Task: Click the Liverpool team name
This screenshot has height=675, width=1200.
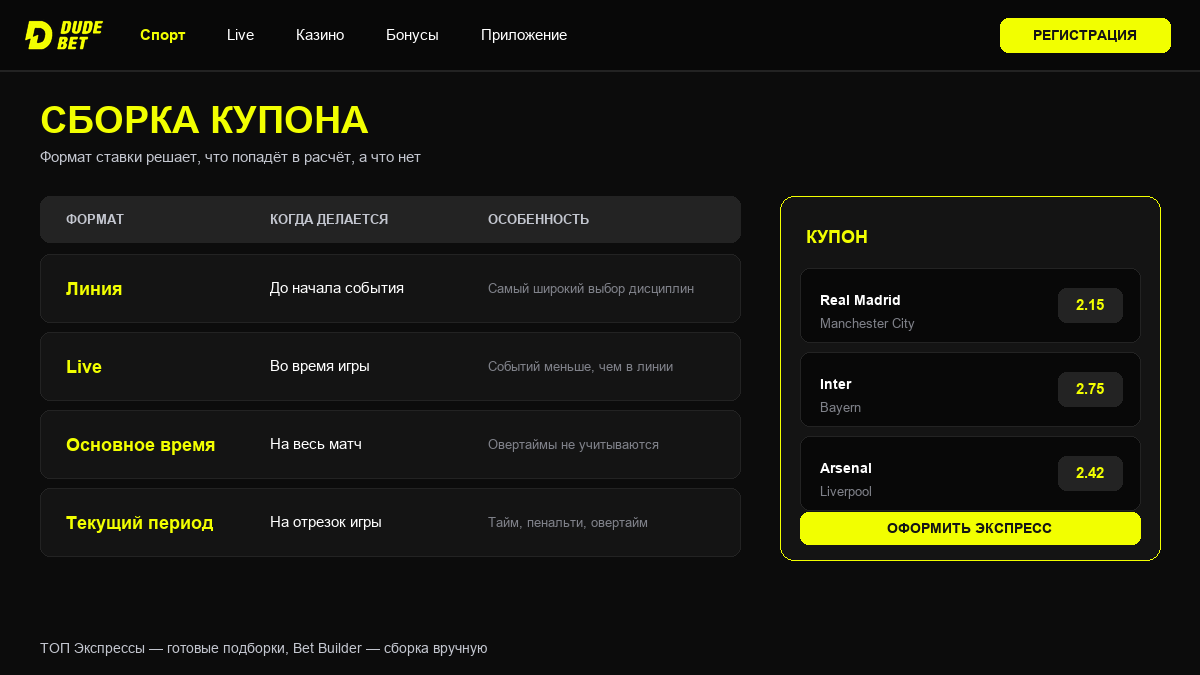Action: (x=846, y=492)
